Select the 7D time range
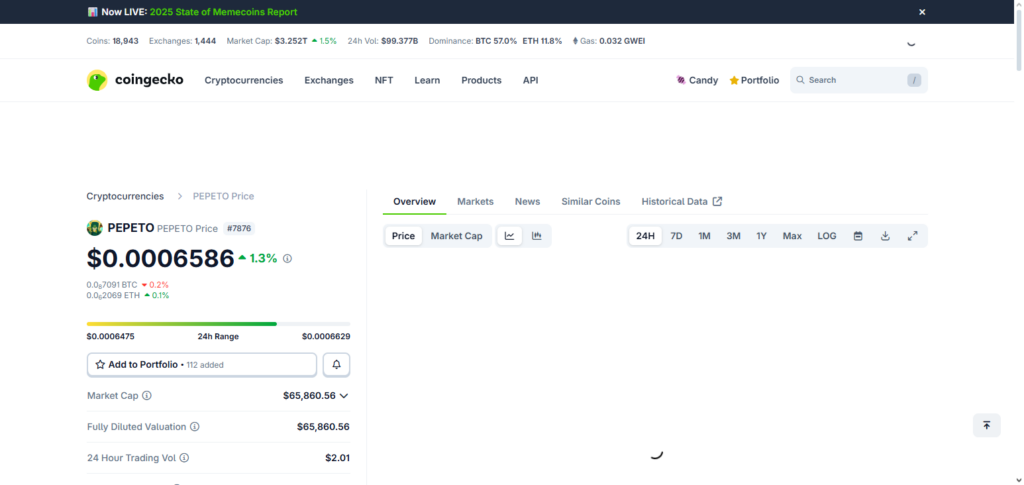Screen dimensions: 1024x485 pyautogui.click(x=676, y=236)
